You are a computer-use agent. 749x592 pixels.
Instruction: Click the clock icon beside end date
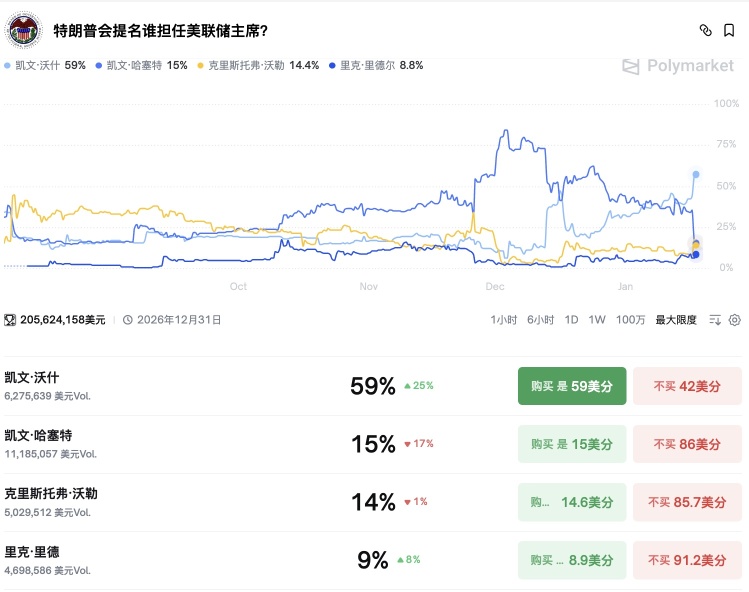click(128, 320)
